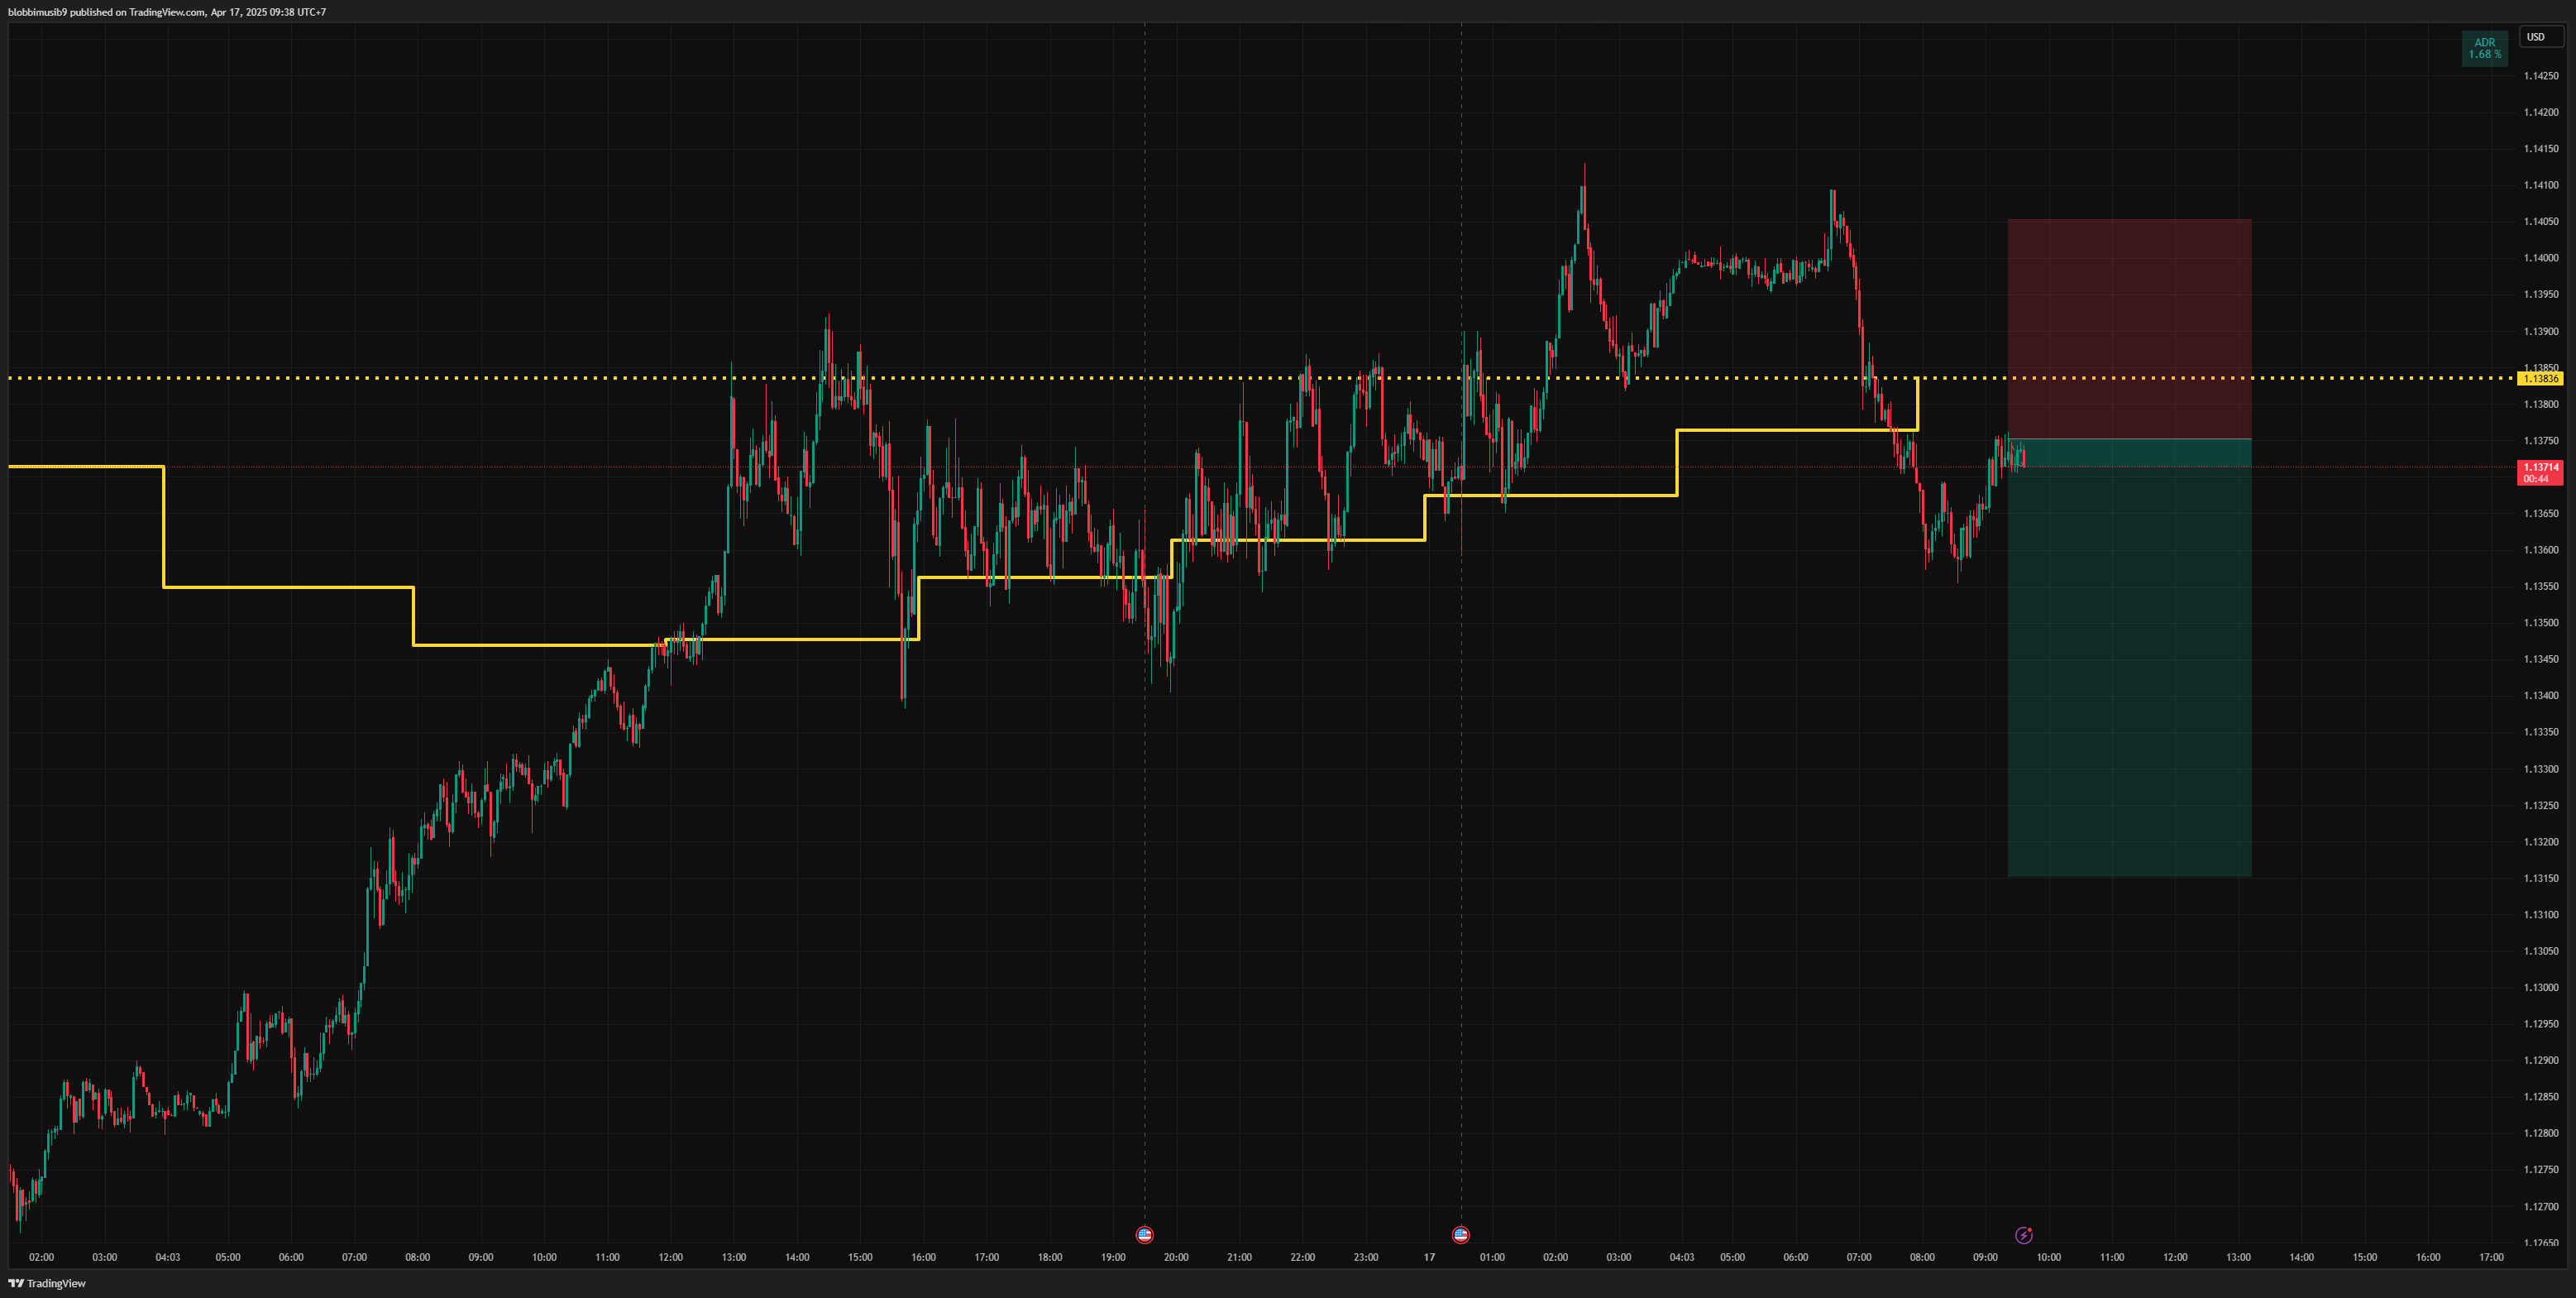The image size is (2576, 1298).
Task: Click the 22:00 time axis label
Action: (1303, 1257)
